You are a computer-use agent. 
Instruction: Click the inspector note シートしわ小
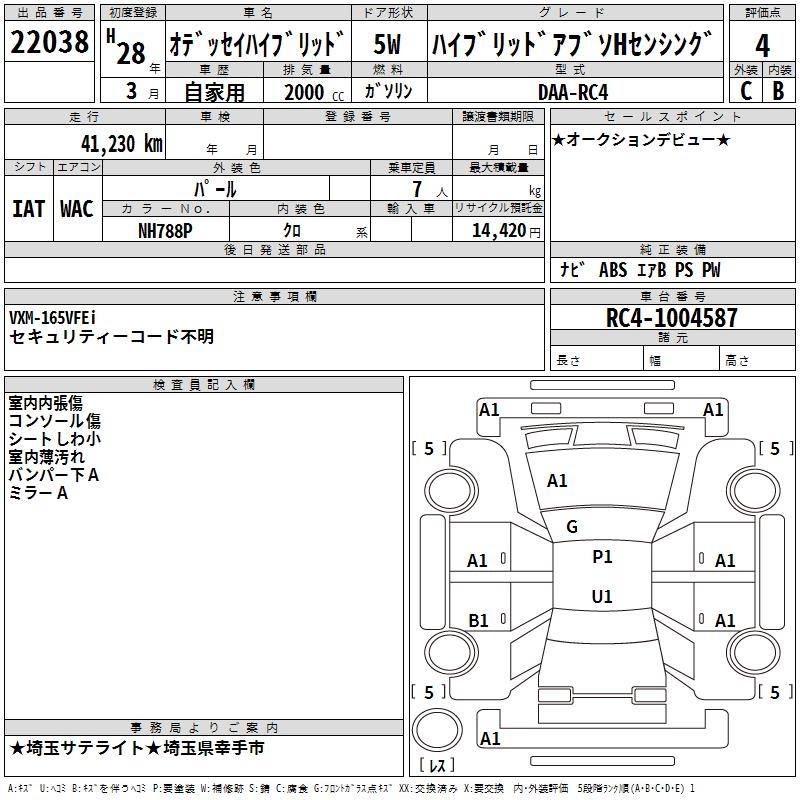55,439
